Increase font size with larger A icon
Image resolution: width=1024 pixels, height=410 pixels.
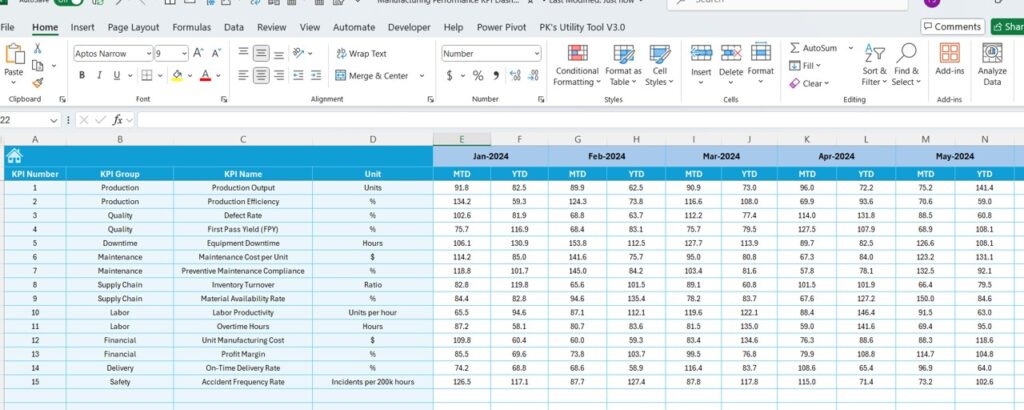point(199,54)
